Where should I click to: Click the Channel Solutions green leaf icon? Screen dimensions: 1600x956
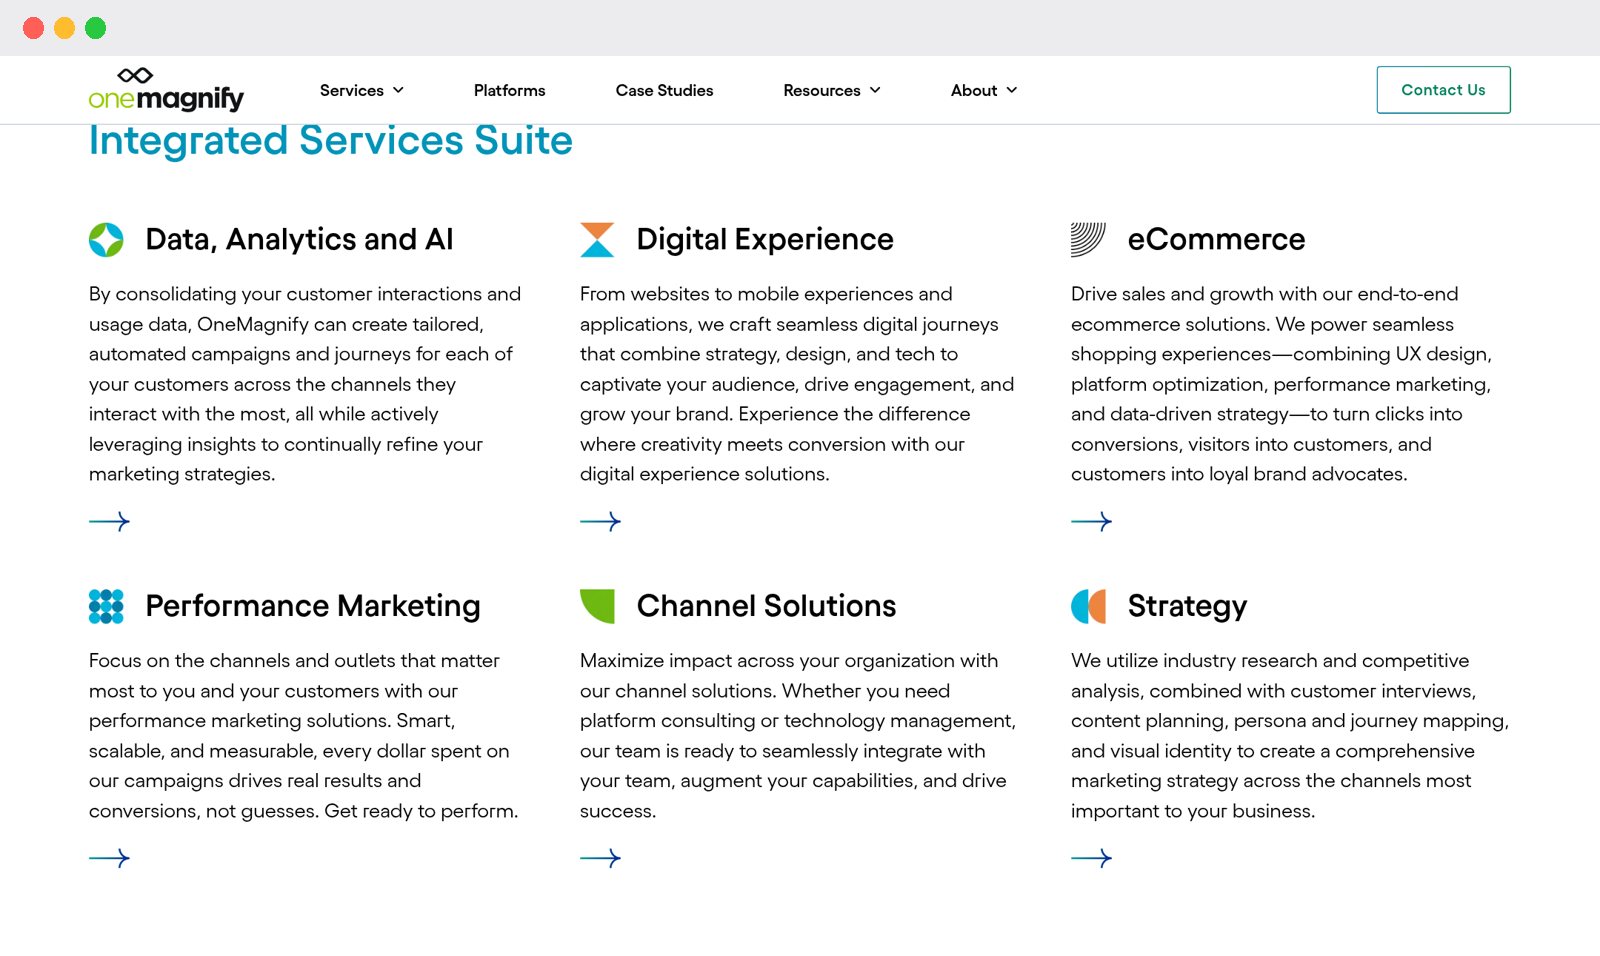pos(597,606)
